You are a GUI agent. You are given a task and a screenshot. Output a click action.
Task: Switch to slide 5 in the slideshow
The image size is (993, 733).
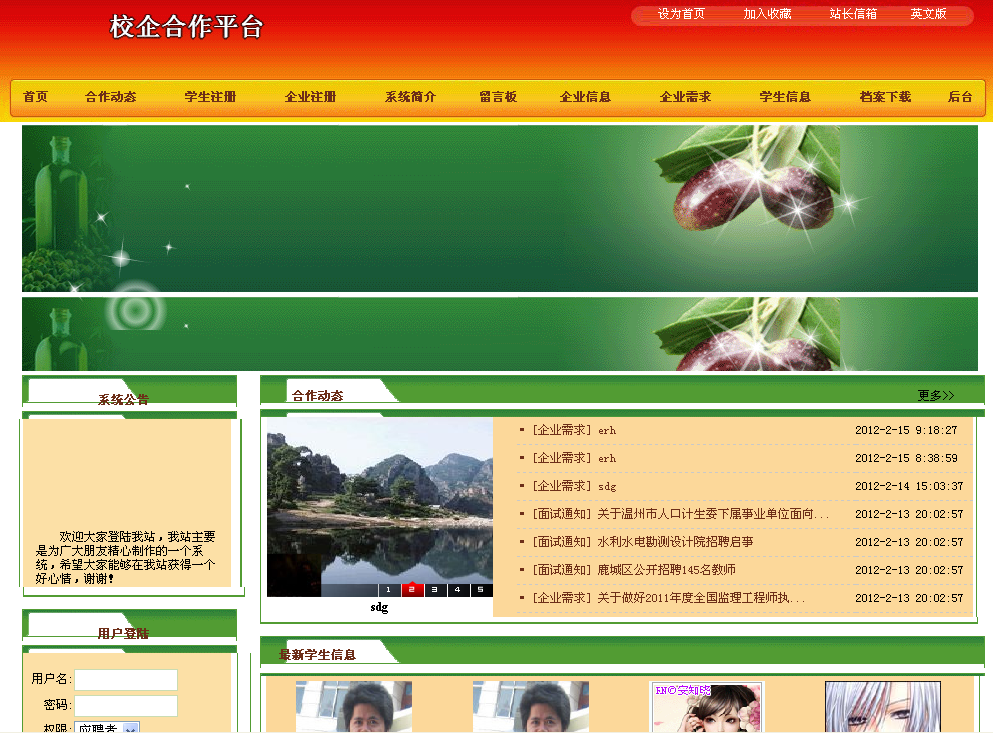481,590
